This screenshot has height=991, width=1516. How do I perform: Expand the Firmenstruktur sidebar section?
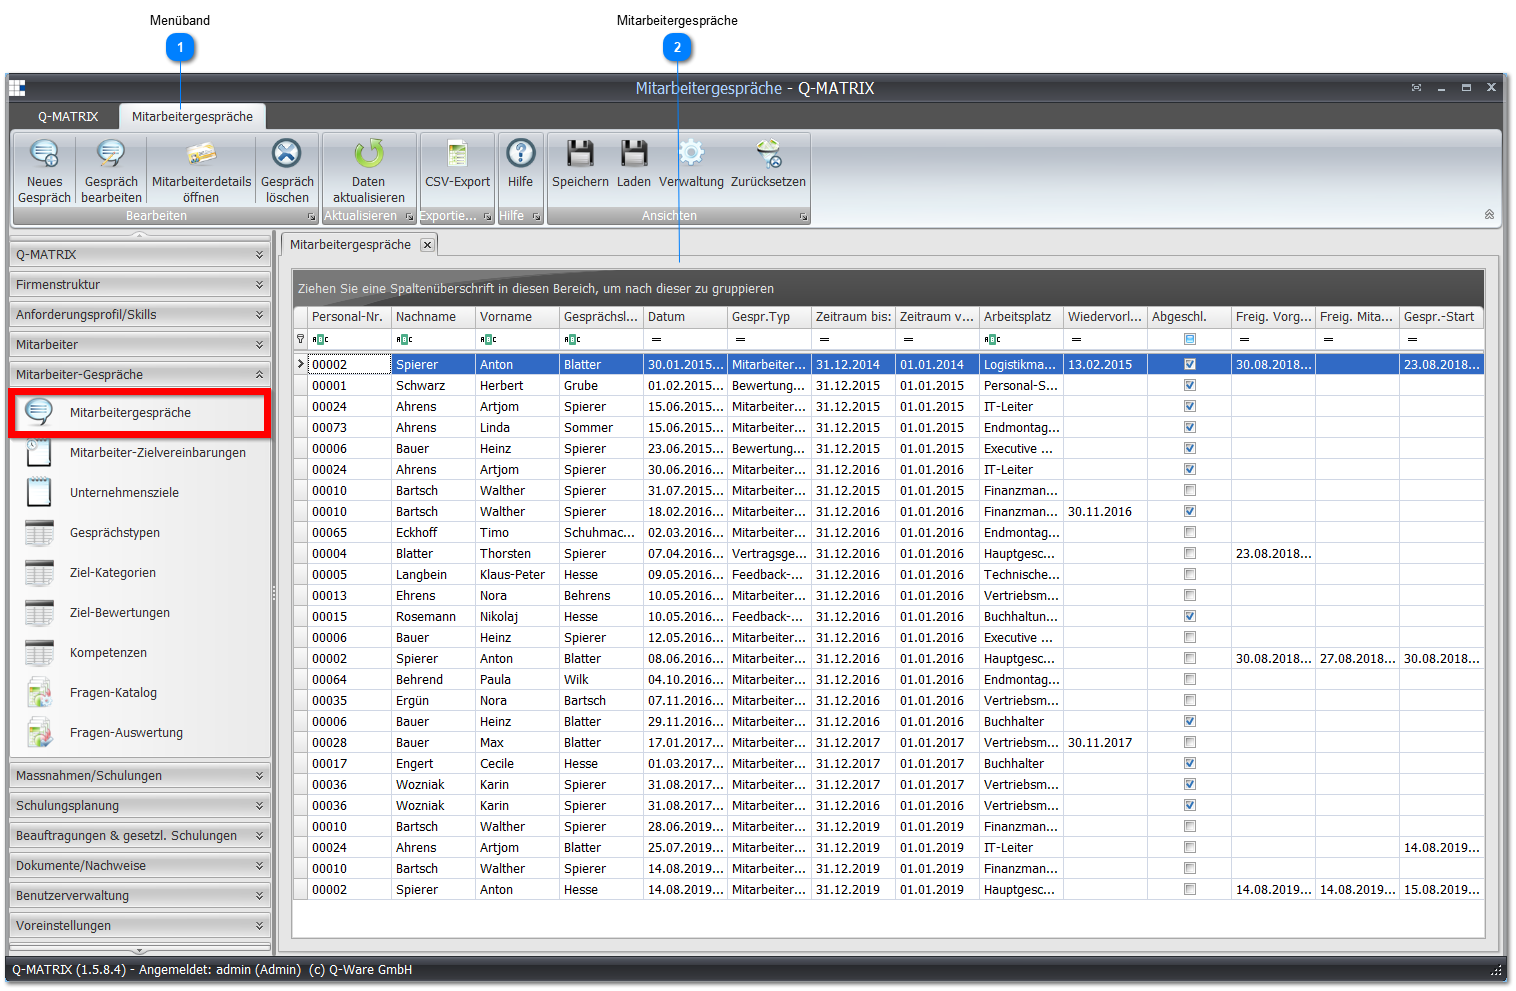140,285
